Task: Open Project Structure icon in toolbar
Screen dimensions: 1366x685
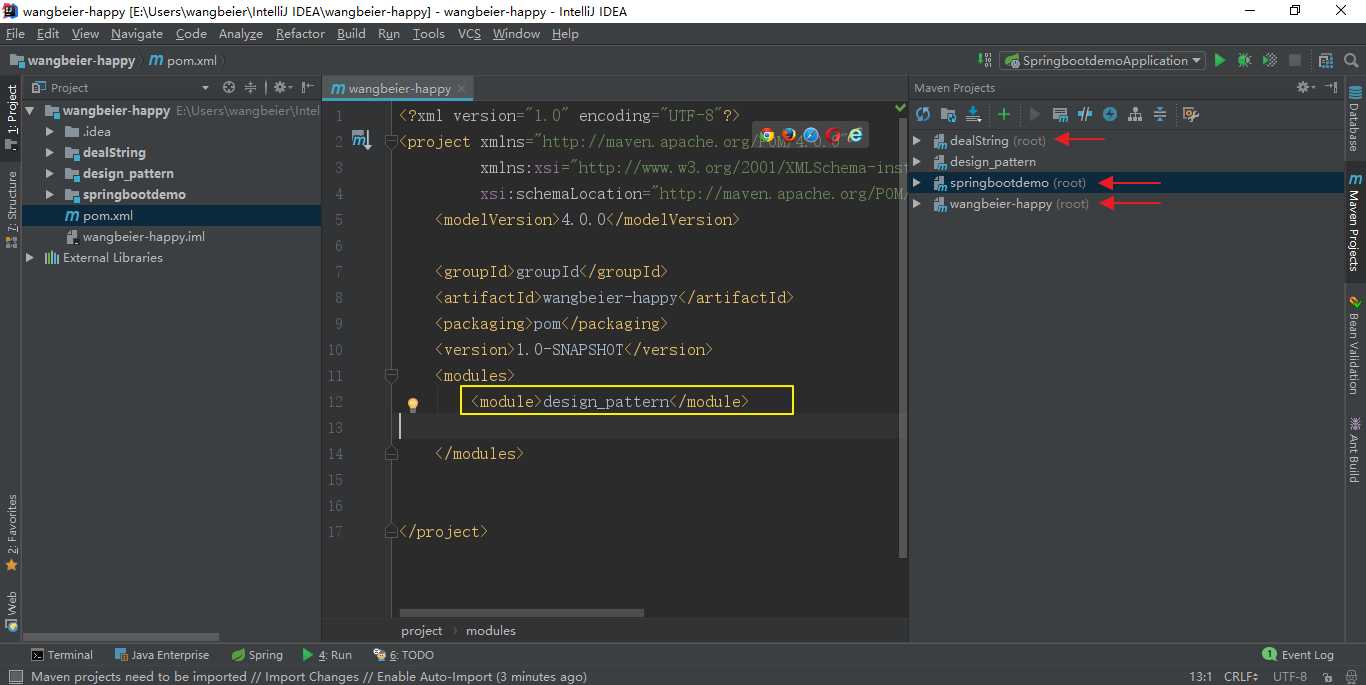Action: [x=1326, y=60]
